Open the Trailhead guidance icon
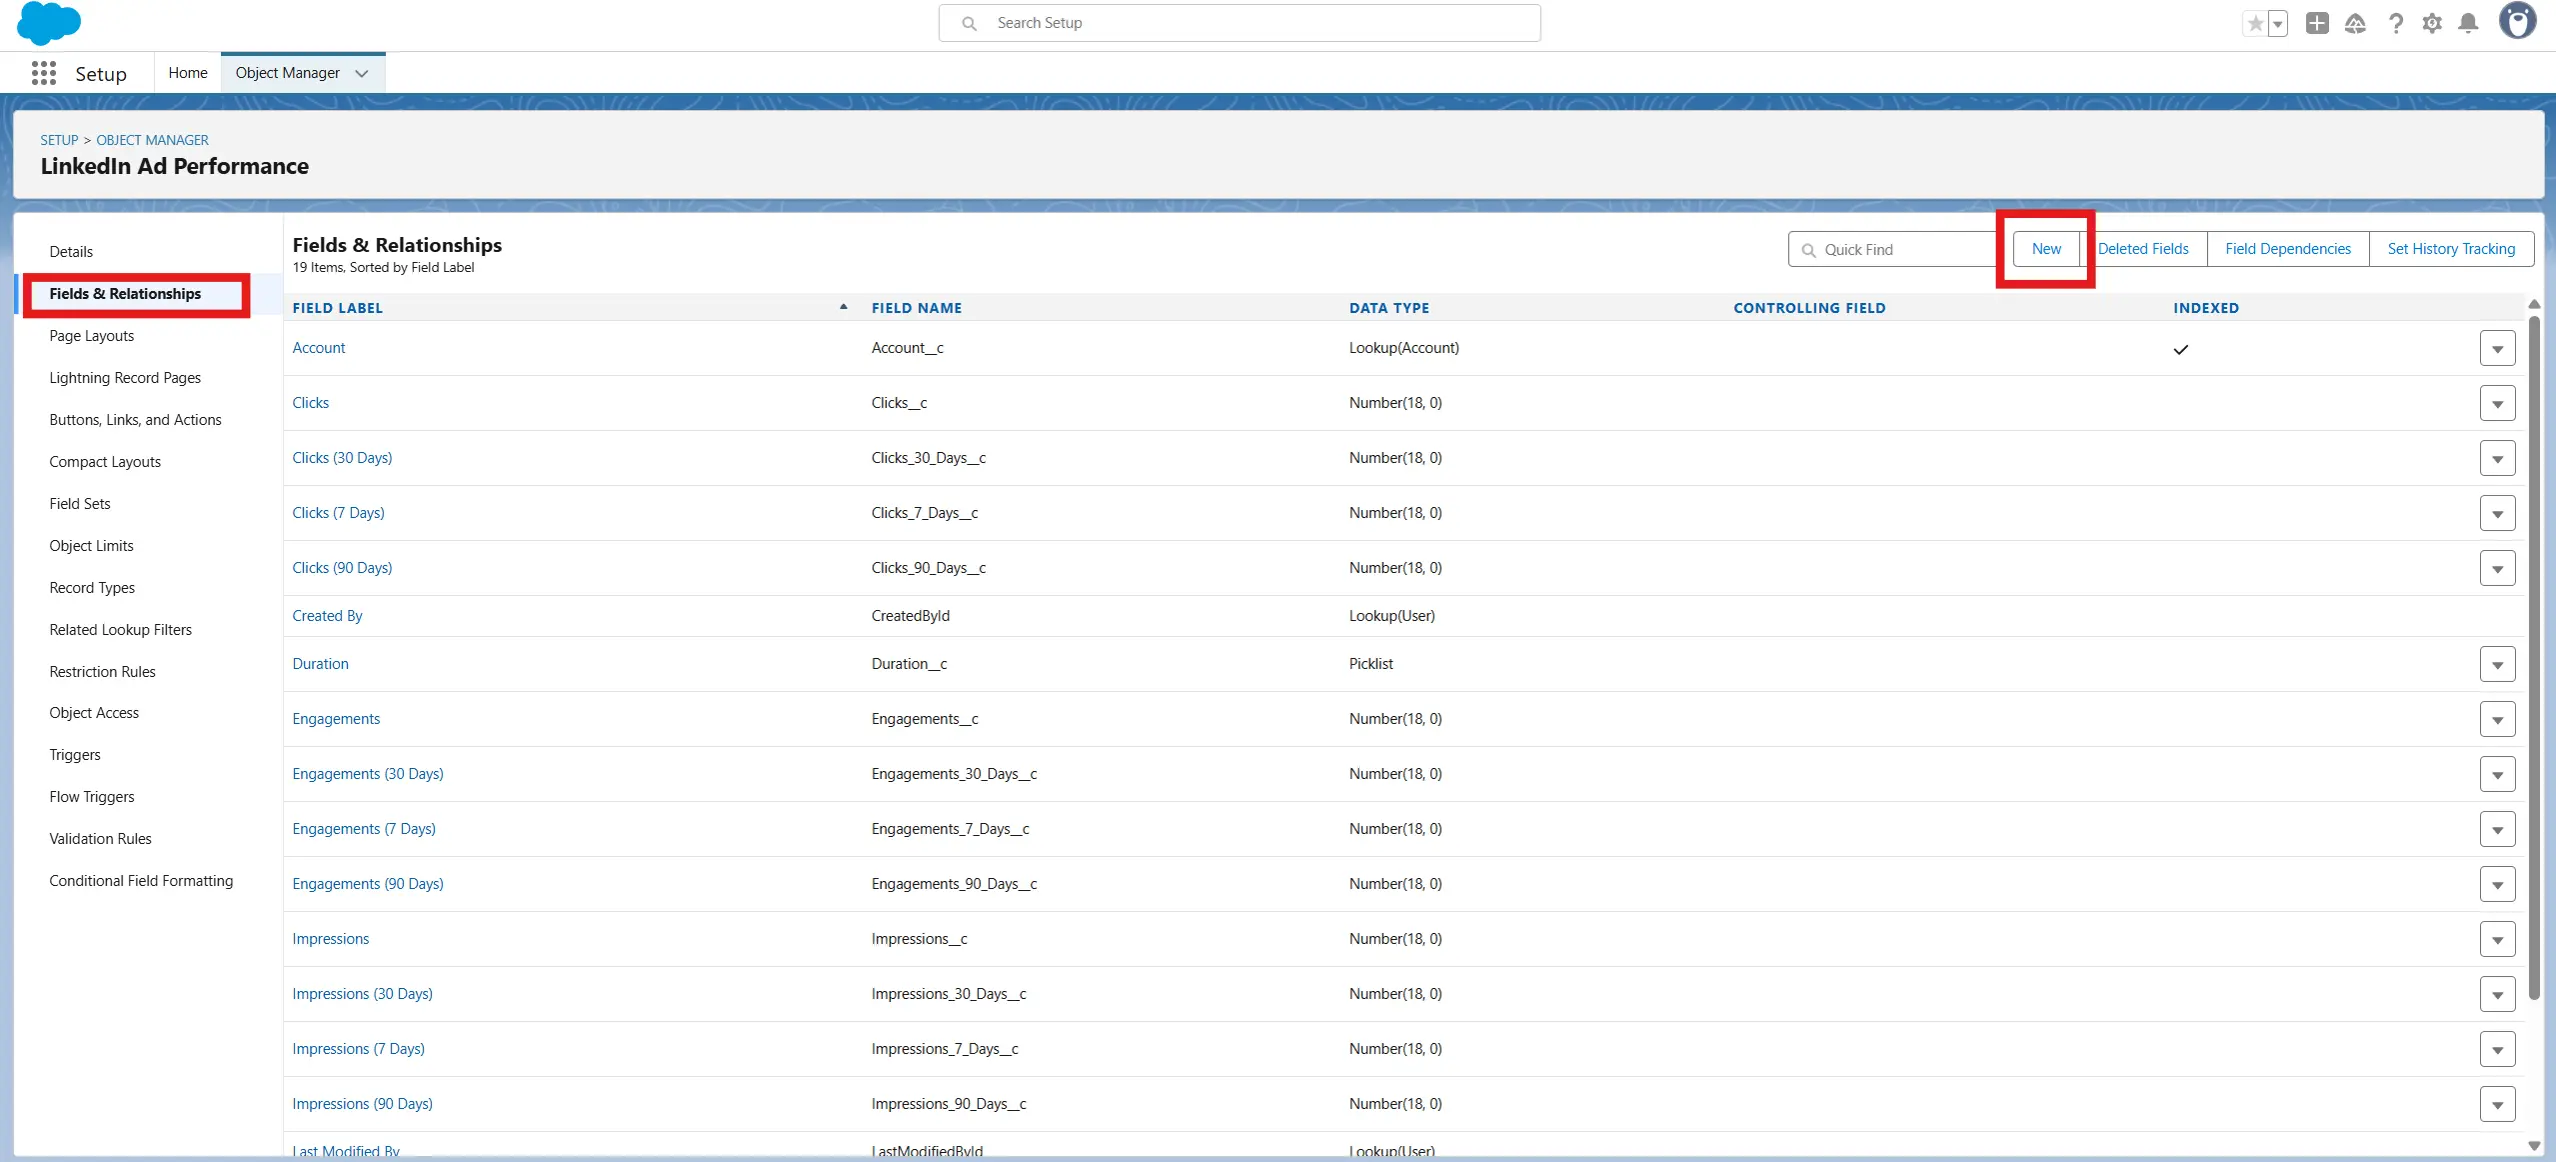2556x1162 pixels. (x=2355, y=23)
